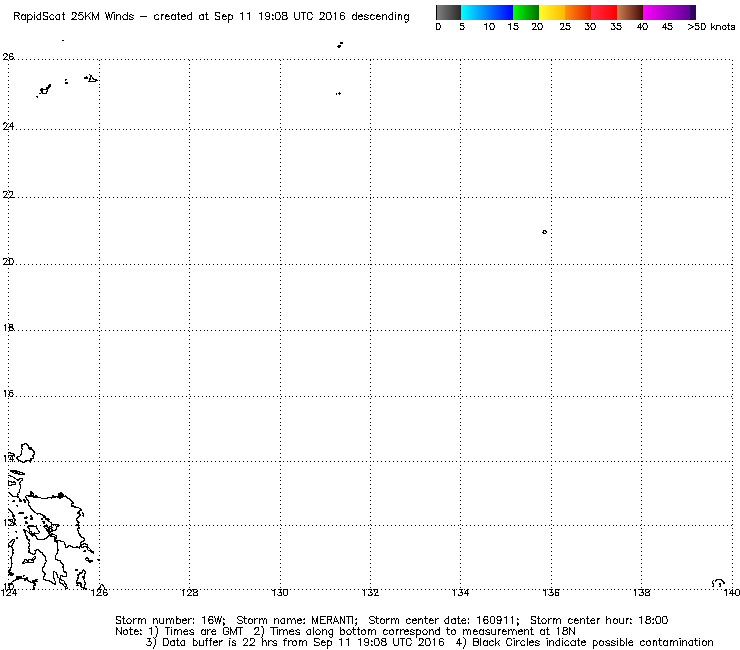Click the green 15-20 knots color segment

pyautogui.click(x=526, y=12)
